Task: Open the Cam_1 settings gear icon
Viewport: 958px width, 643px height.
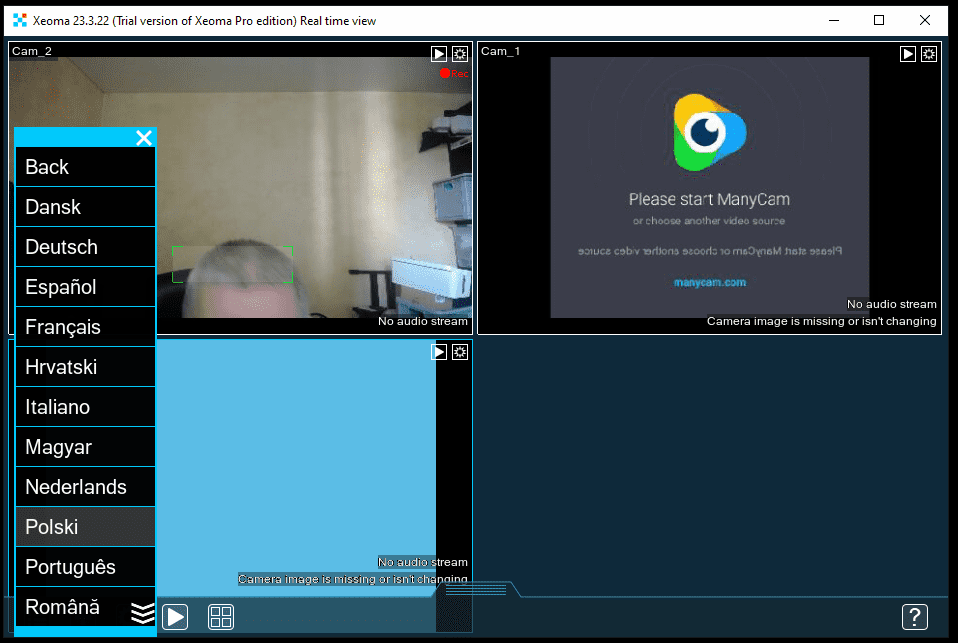Action: [x=929, y=54]
